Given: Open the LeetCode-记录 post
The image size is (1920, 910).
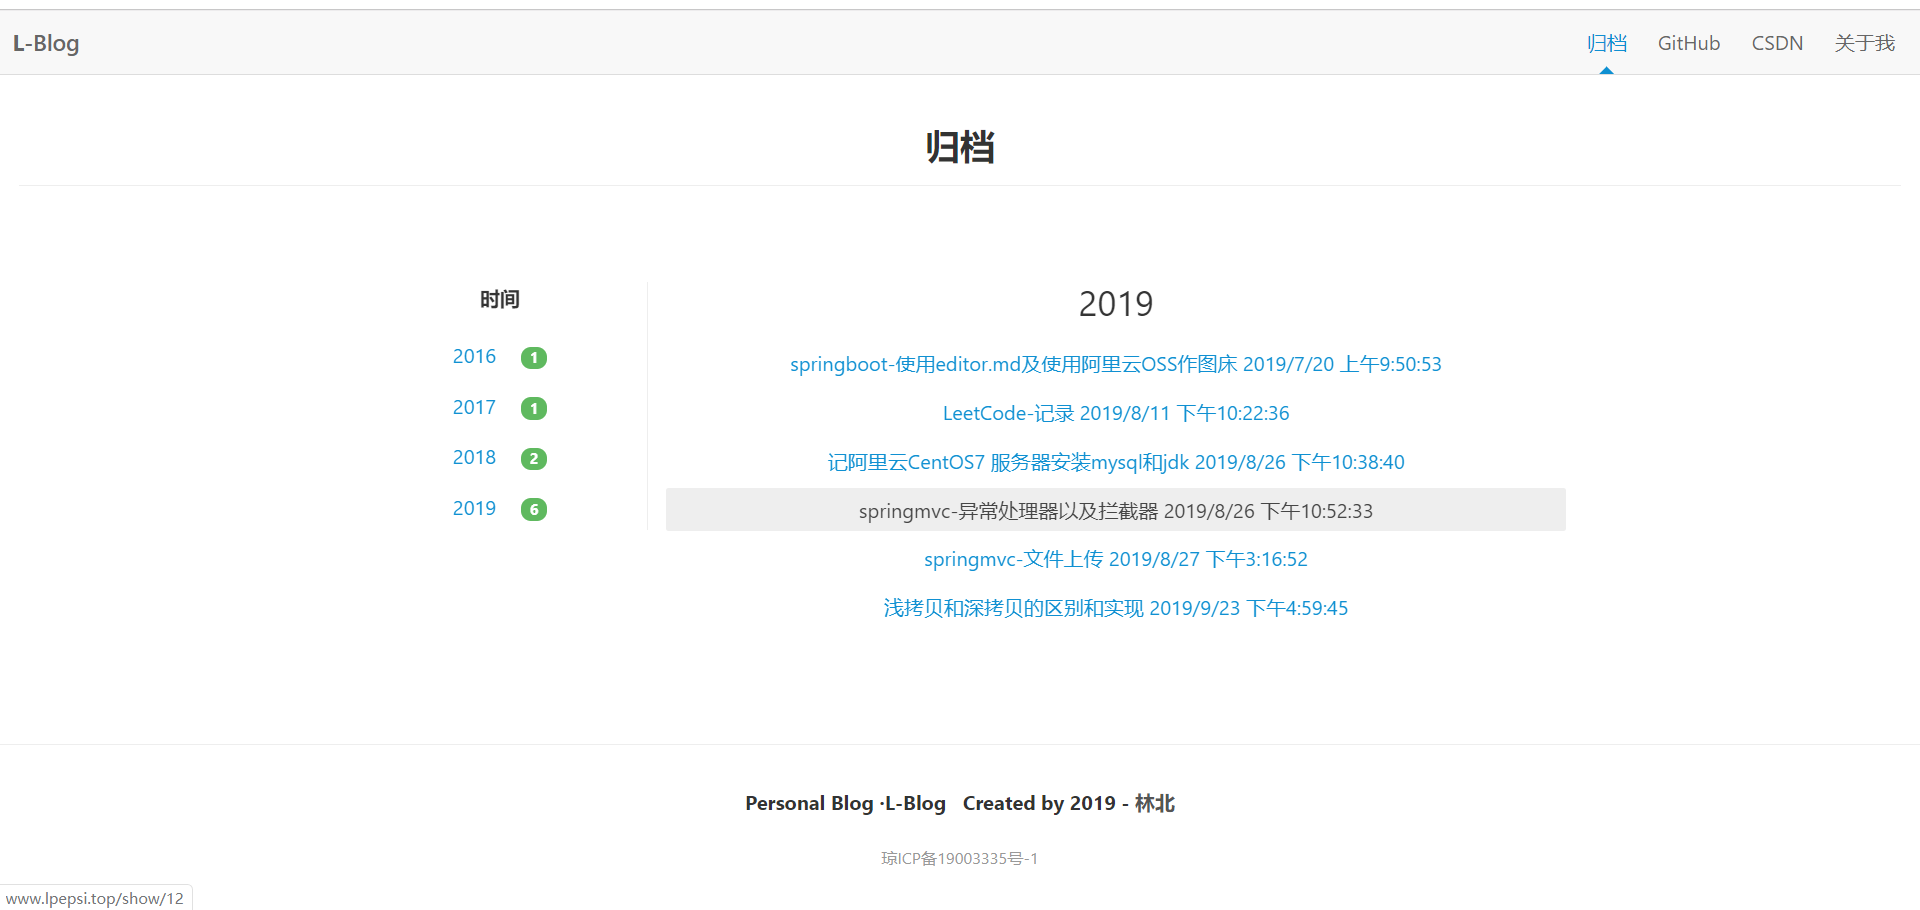Looking at the screenshot, I should click(x=1115, y=413).
